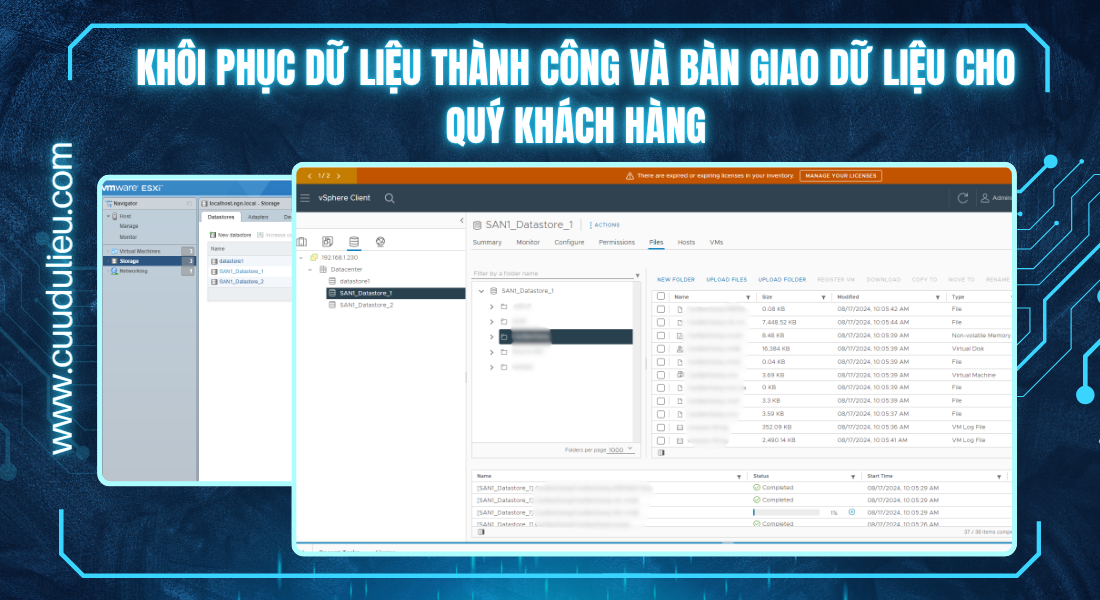Check the 2,490.14 KB VM Log row
Viewport: 1100px width, 600px height.
661,441
